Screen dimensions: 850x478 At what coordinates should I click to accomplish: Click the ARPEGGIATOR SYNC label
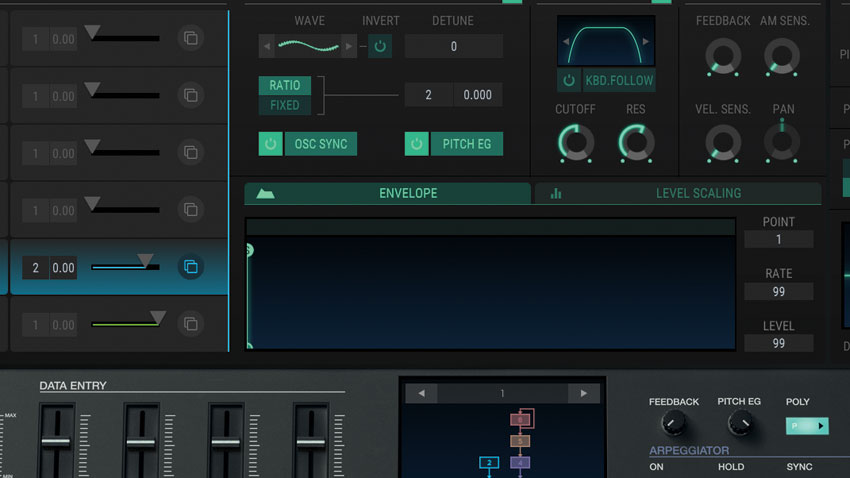point(799,467)
